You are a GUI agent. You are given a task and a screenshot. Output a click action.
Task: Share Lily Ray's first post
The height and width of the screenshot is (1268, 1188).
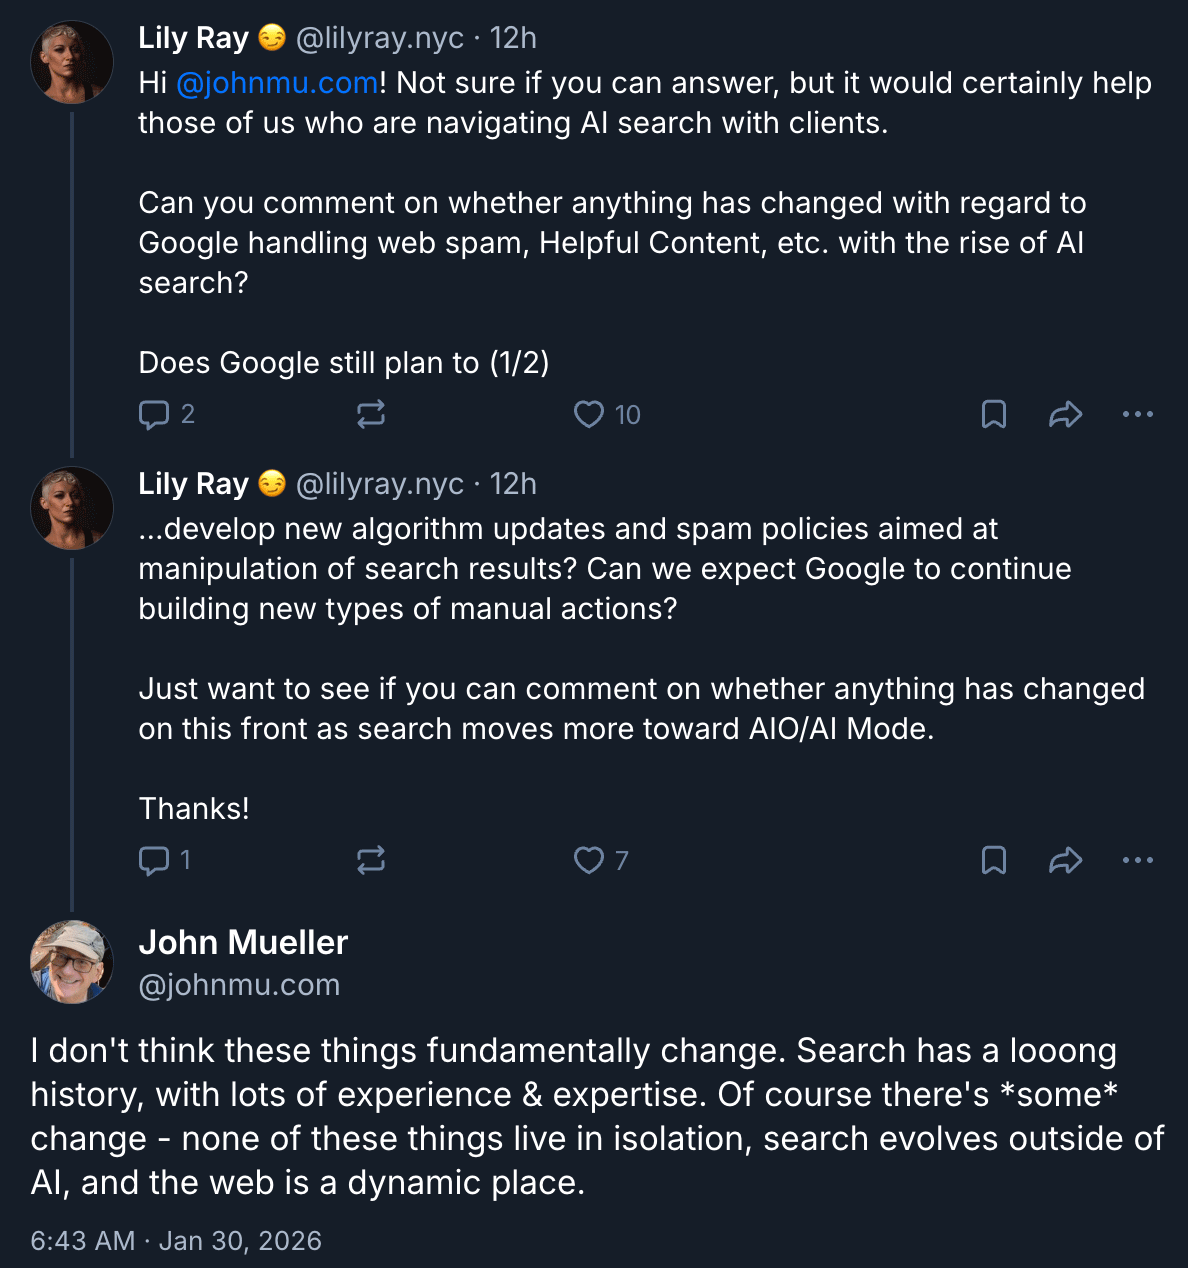point(1066,415)
